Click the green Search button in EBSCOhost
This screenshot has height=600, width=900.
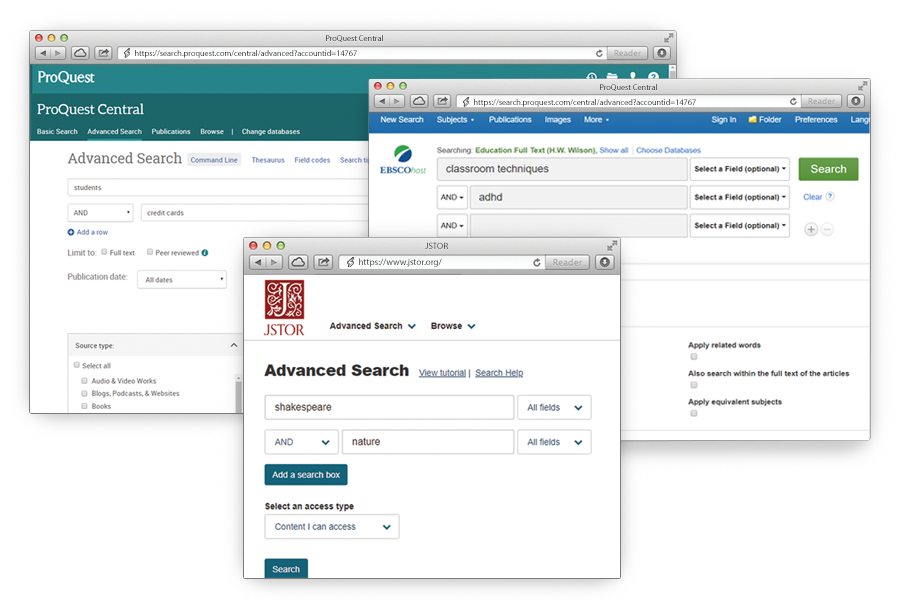coord(828,169)
